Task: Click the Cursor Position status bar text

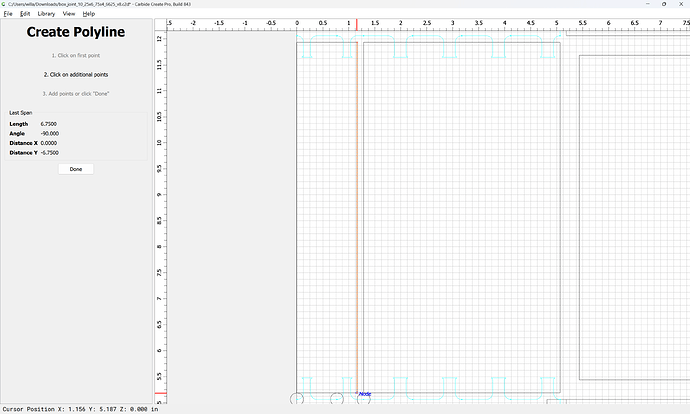Action: (81, 409)
